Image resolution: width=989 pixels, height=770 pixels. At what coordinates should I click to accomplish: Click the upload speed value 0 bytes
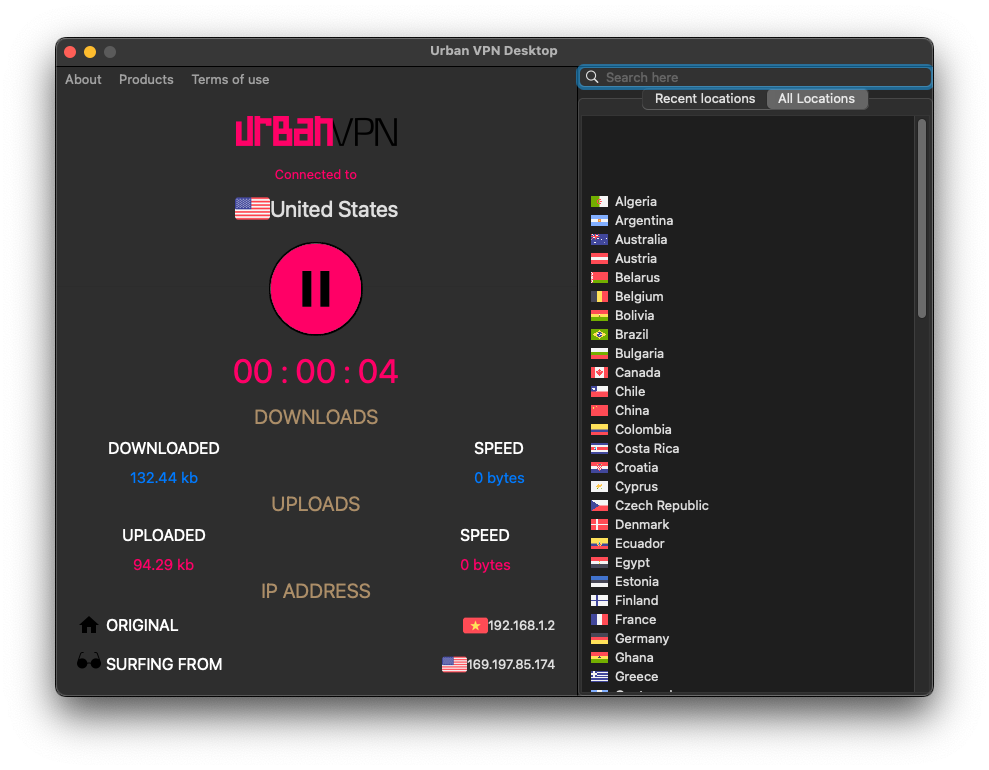[485, 565]
